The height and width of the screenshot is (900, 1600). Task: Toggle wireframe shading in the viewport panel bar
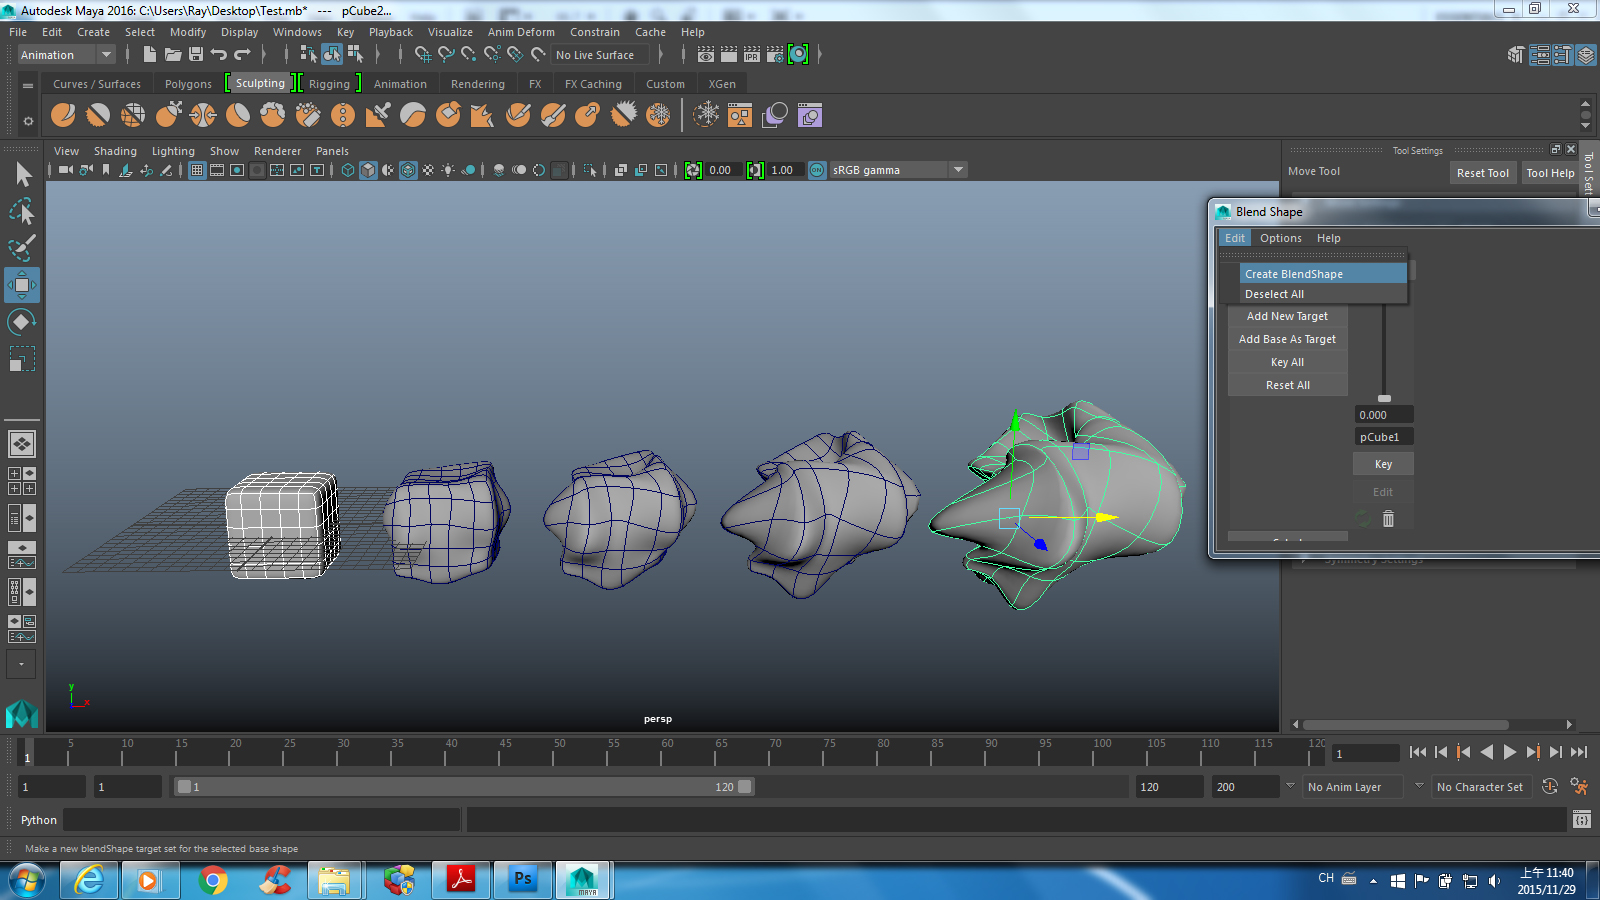point(347,170)
